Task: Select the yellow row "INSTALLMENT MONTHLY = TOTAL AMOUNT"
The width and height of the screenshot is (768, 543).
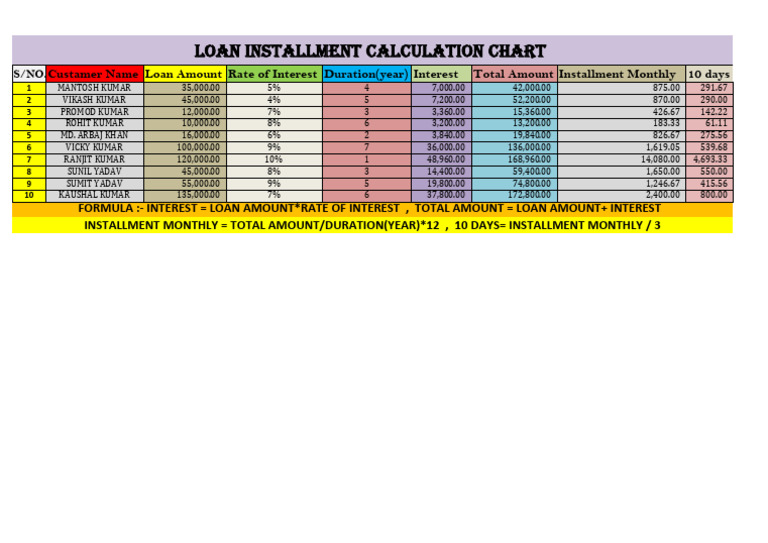Action: [x=372, y=225]
